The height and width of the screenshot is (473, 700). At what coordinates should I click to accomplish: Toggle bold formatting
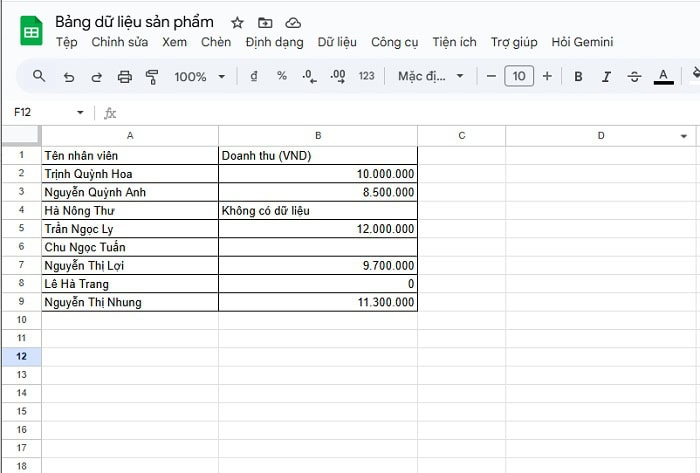click(578, 77)
